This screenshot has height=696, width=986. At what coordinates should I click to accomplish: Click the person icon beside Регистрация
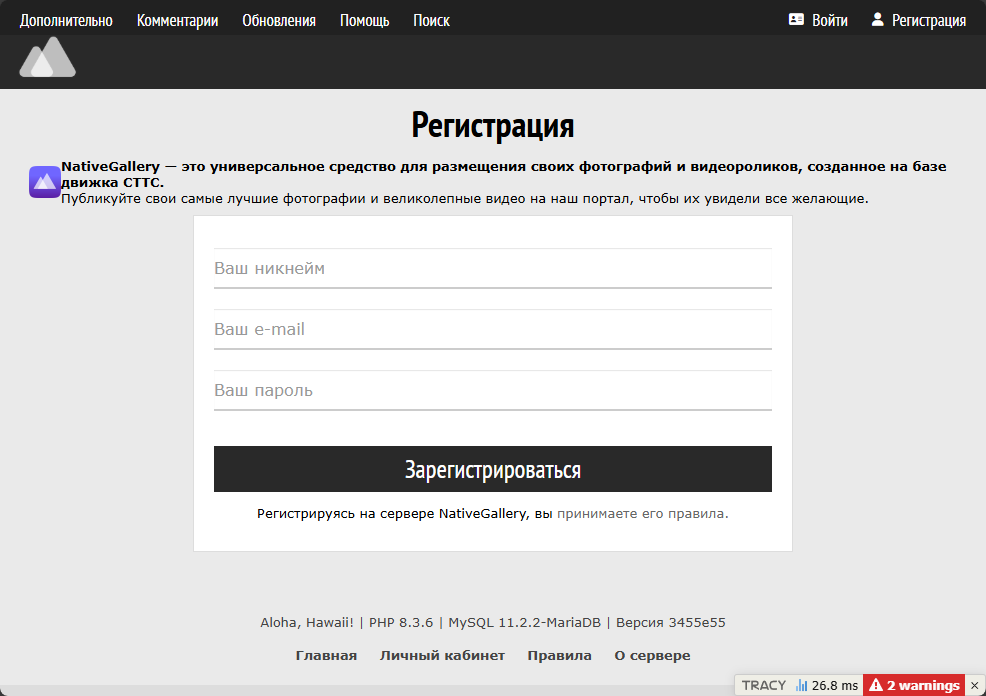coord(878,20)
